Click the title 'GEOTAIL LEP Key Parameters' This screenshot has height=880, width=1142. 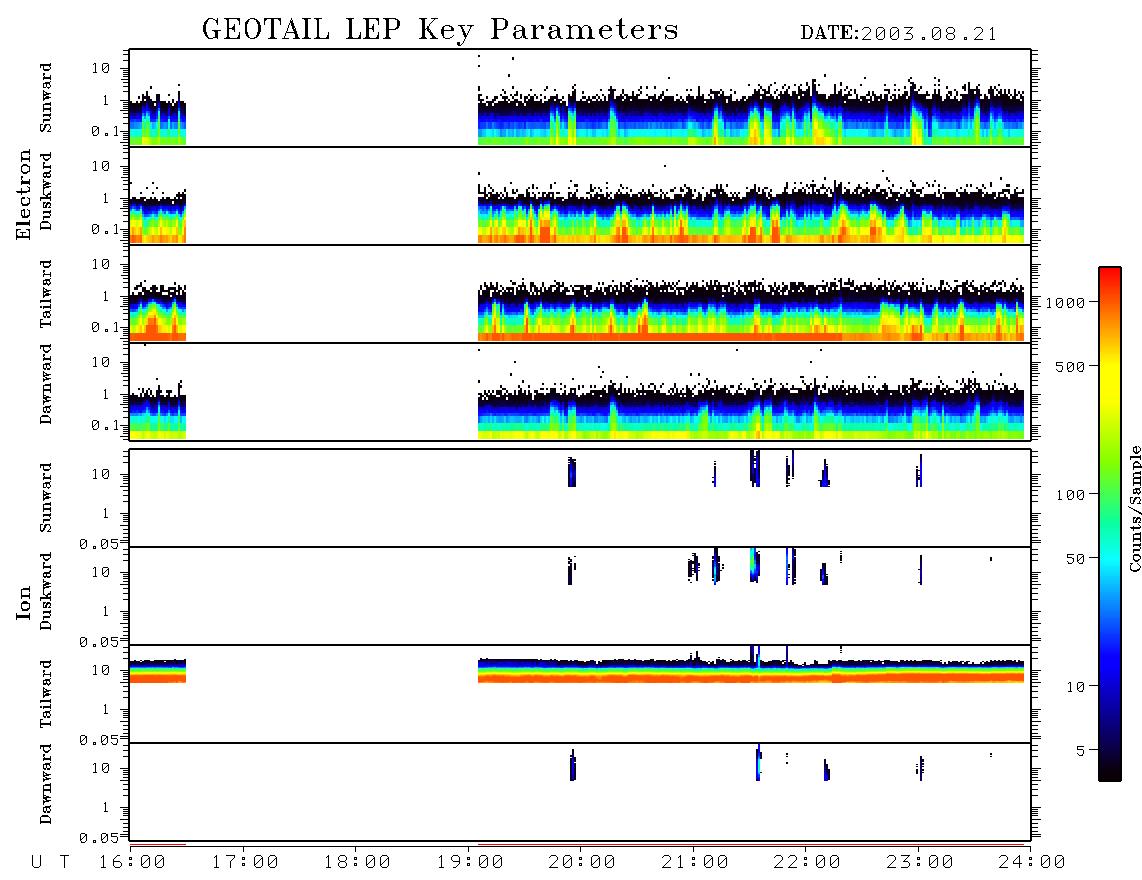coord(440,30)
